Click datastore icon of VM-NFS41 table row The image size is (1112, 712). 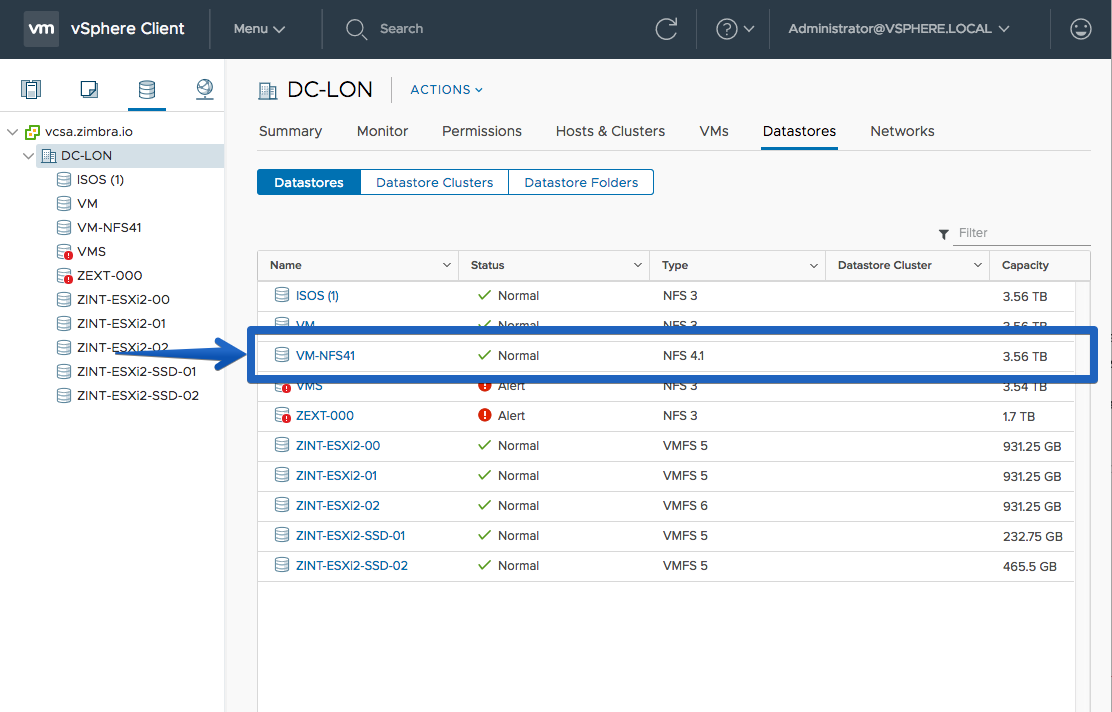282,355
